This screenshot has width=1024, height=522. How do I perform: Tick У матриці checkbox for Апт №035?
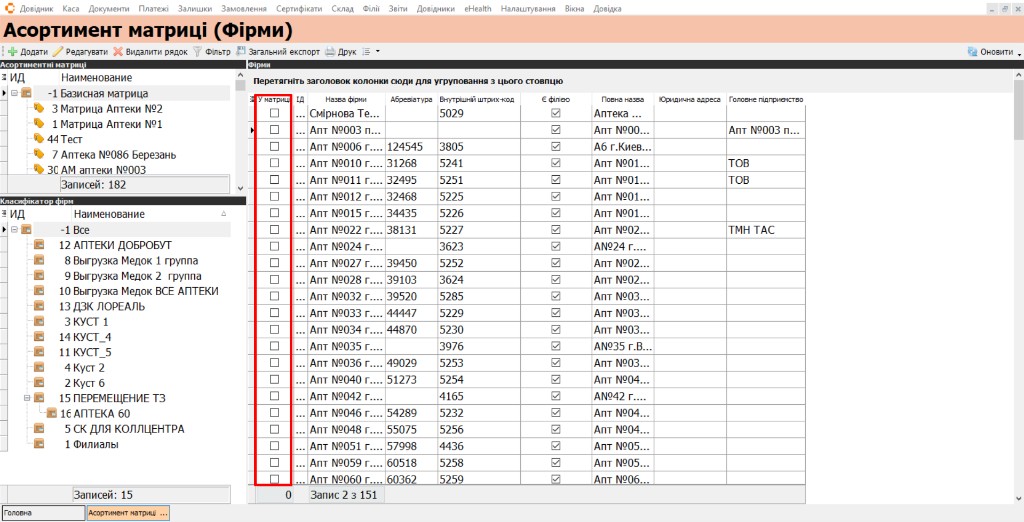click(274, 346)
